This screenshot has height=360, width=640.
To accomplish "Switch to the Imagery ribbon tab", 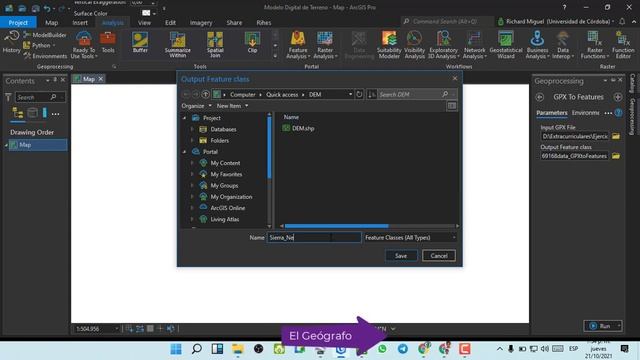I will click(x=201, y=23).
